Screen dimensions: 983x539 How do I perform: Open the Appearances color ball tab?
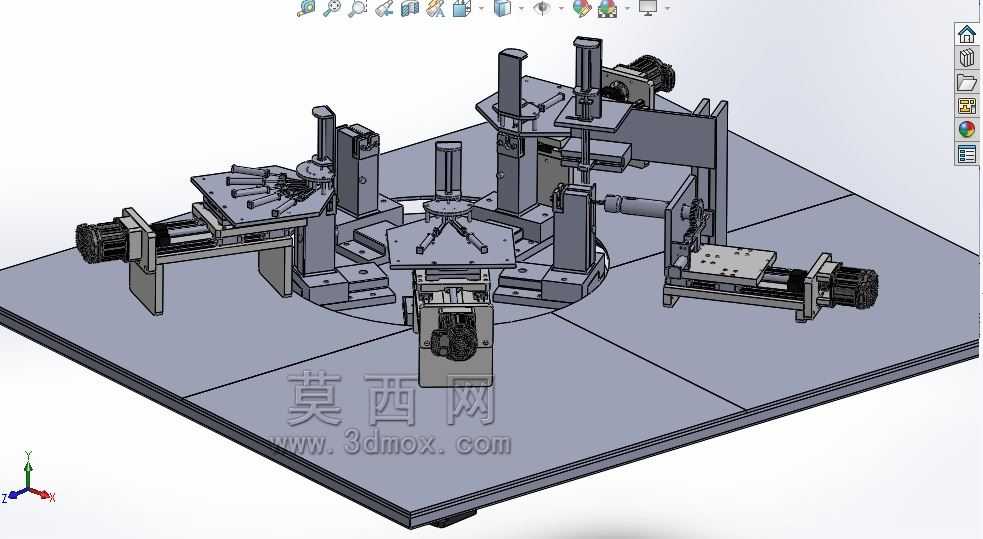967,129
